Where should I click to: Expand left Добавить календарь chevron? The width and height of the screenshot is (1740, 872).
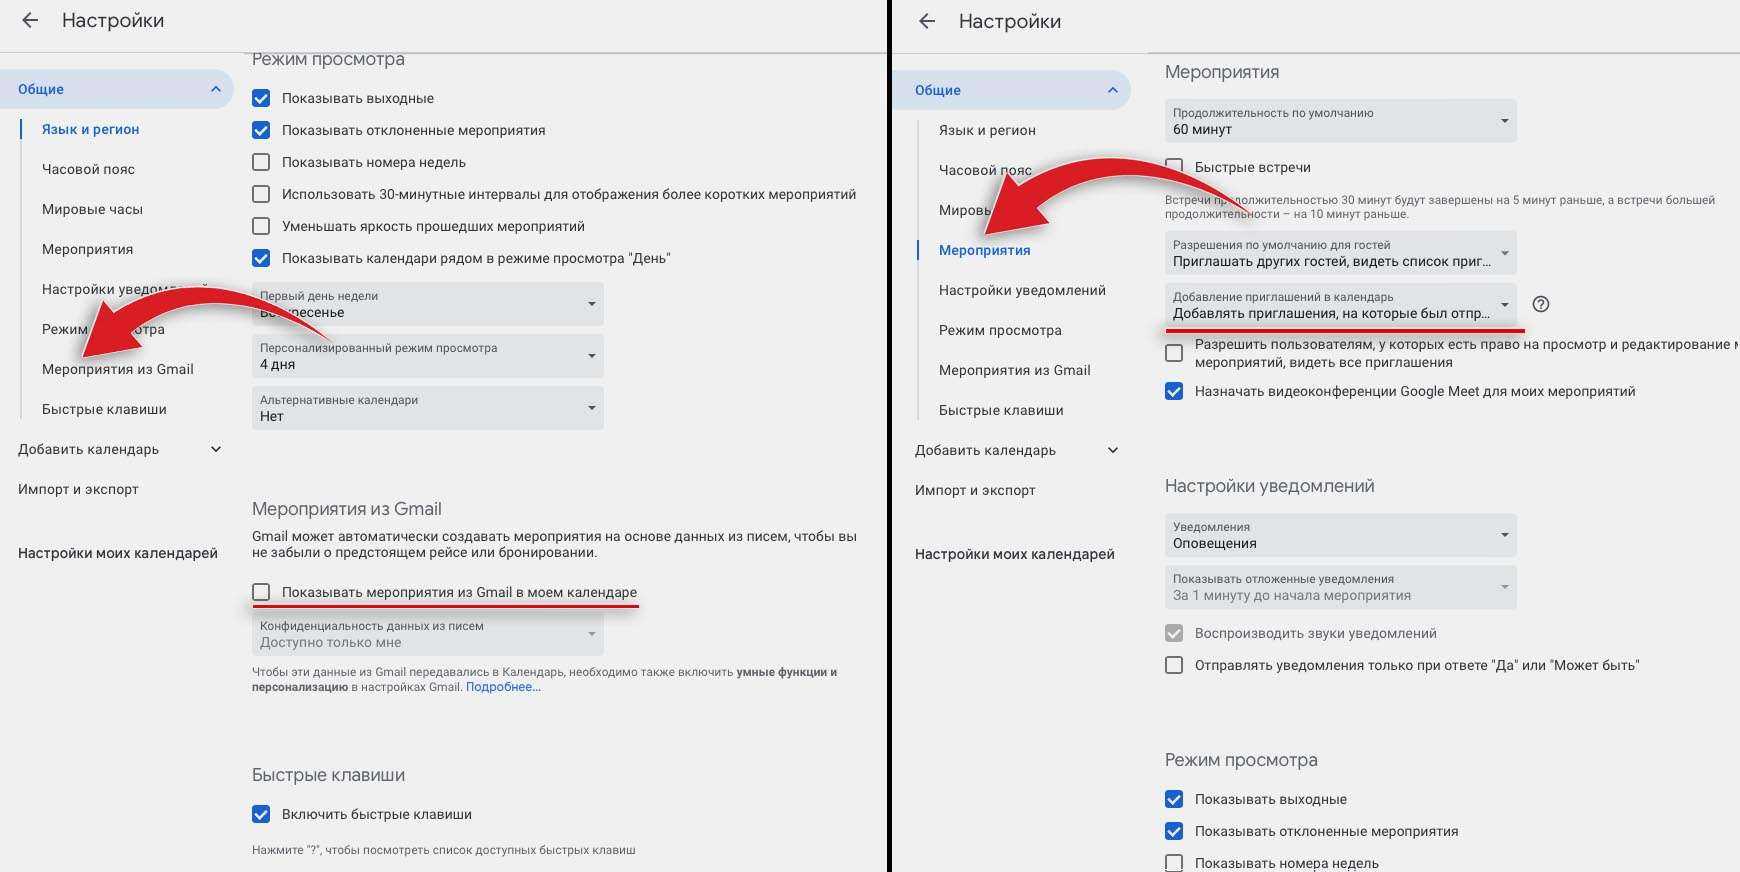(215, 449)
